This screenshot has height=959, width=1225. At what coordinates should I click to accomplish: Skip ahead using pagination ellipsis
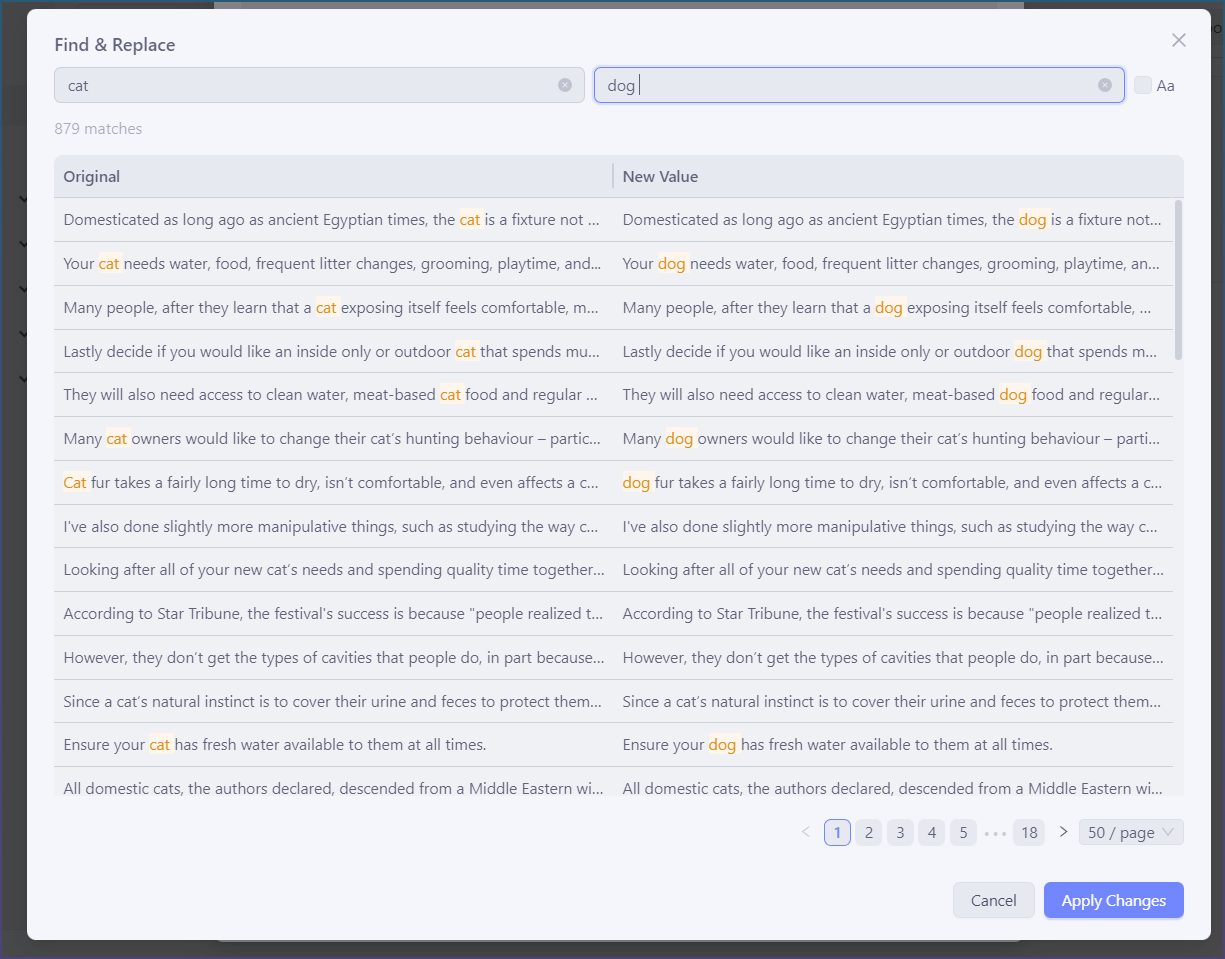coord(995,832)
